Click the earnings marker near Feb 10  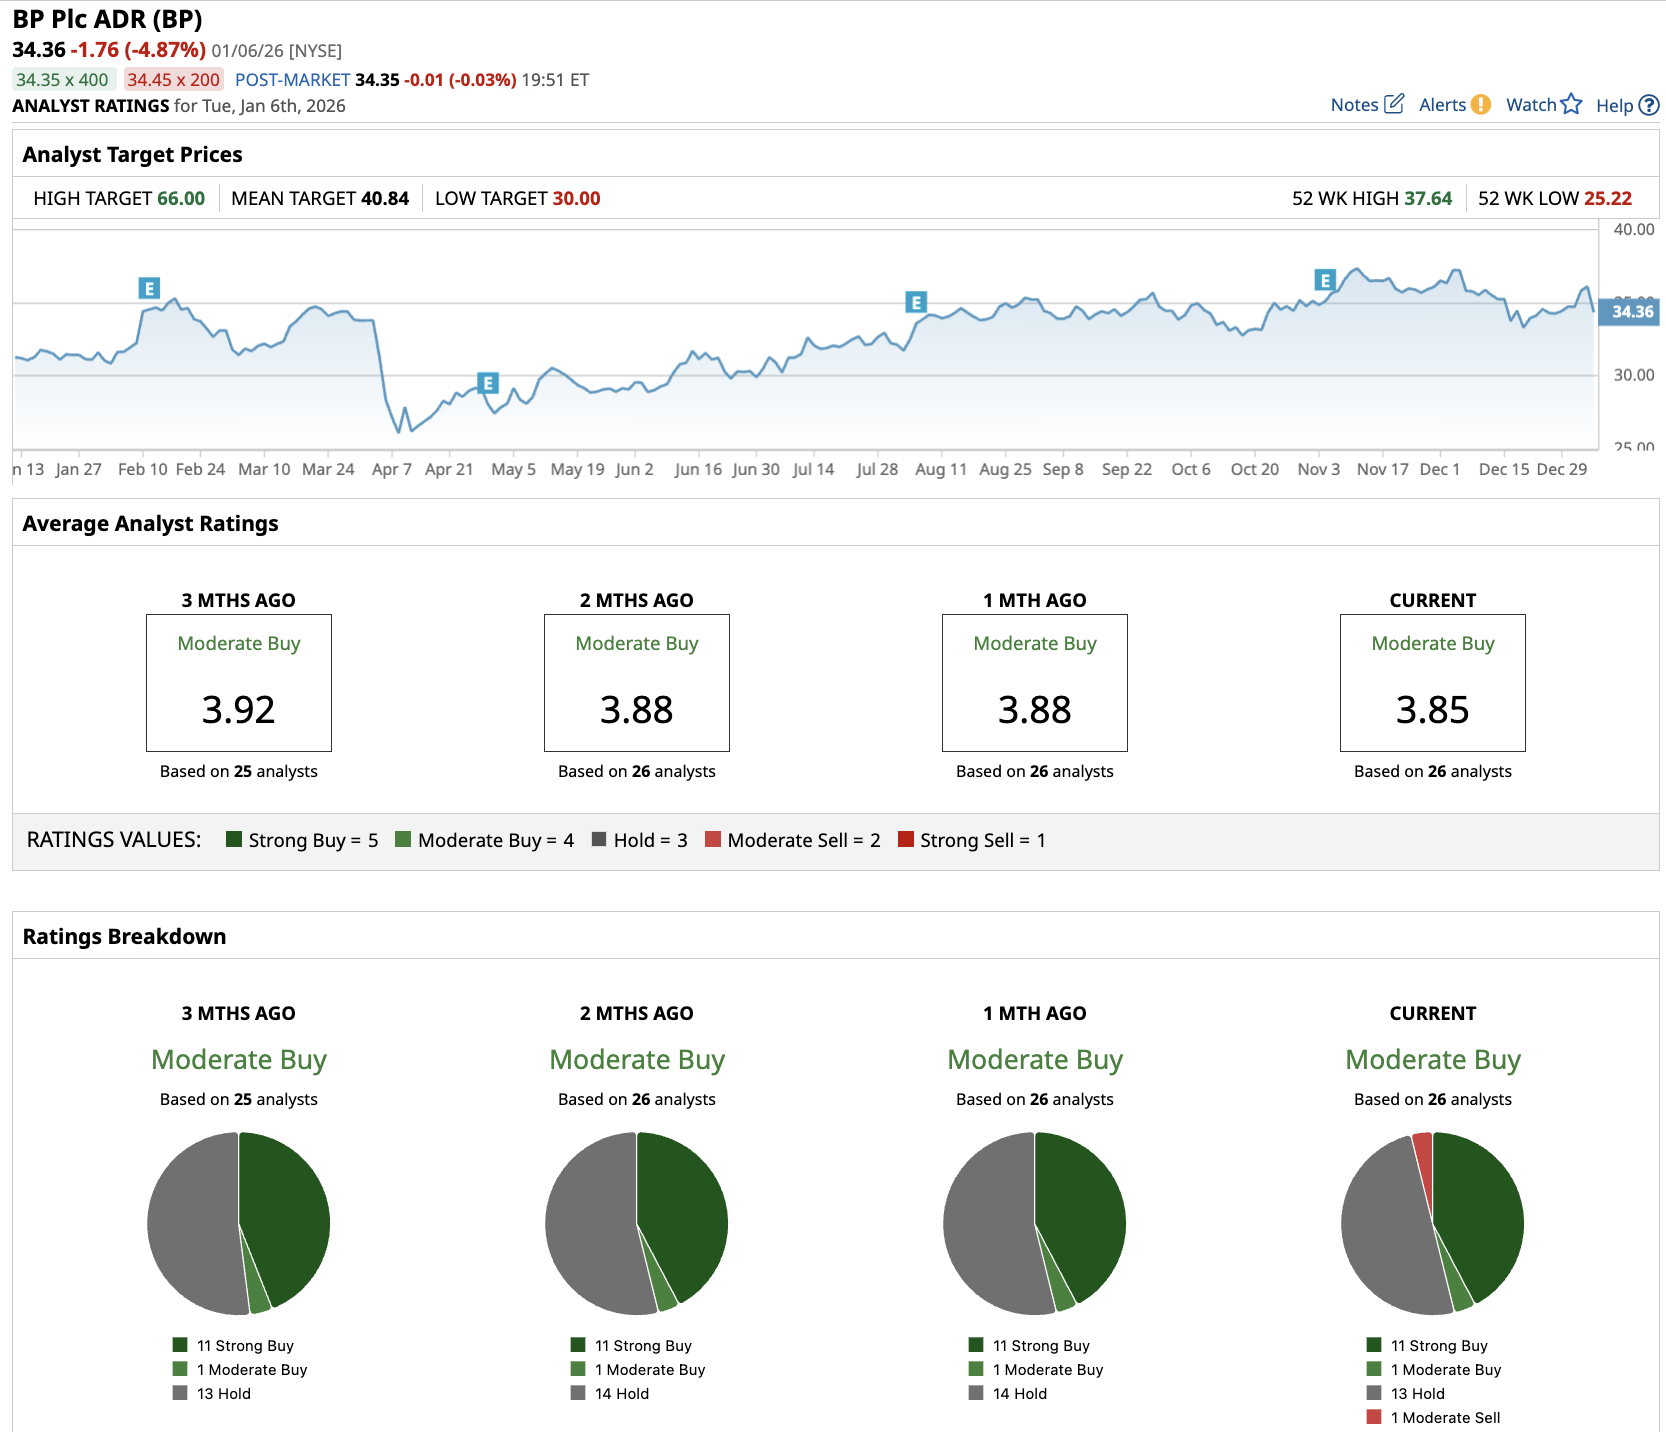click(149, 288)
